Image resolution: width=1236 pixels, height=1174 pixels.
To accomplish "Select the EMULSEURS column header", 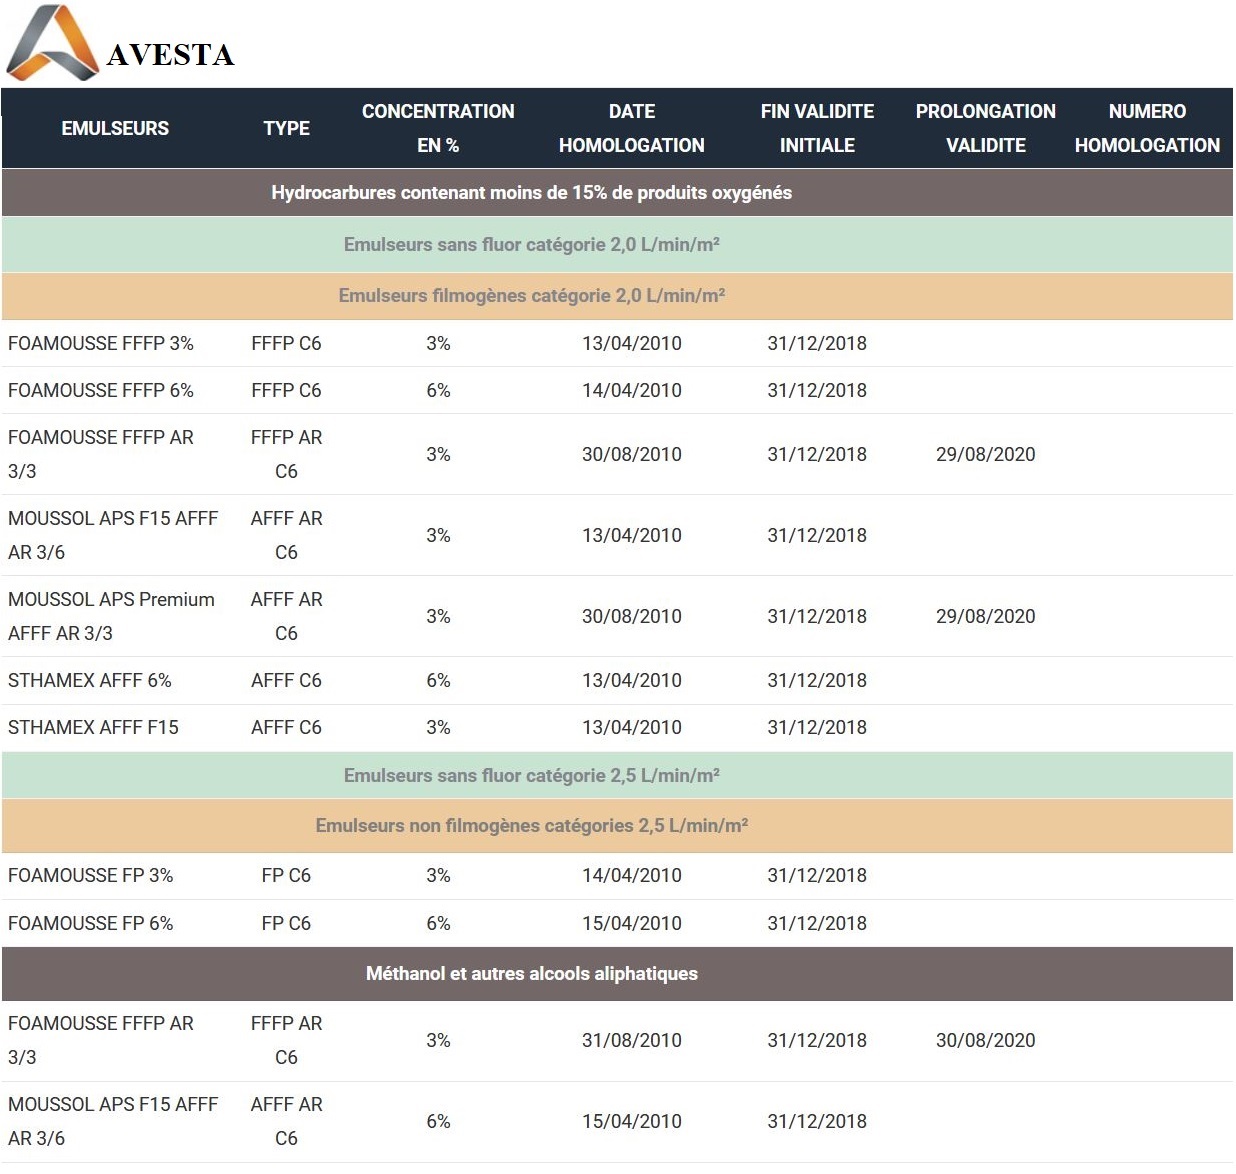I will click(x=115, y=128).
